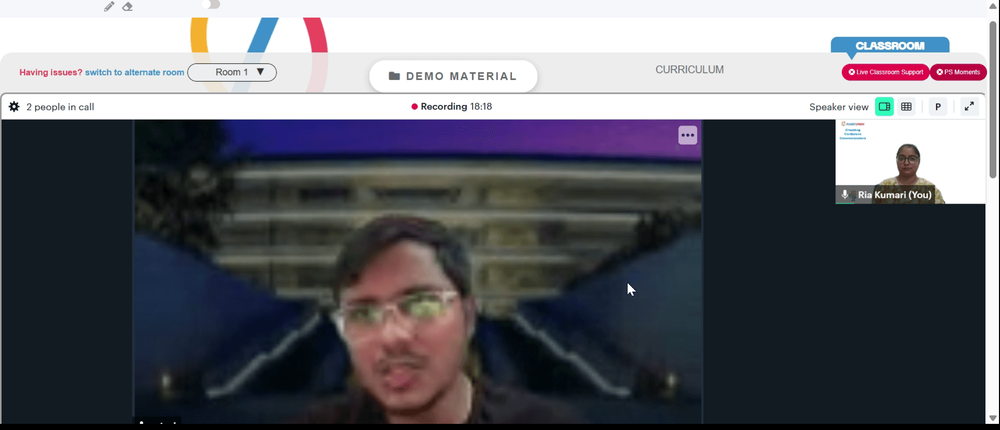Click the switch to alternate room link
The height and width of the screenshot is (430, 1000).
(x=135, y=72)
